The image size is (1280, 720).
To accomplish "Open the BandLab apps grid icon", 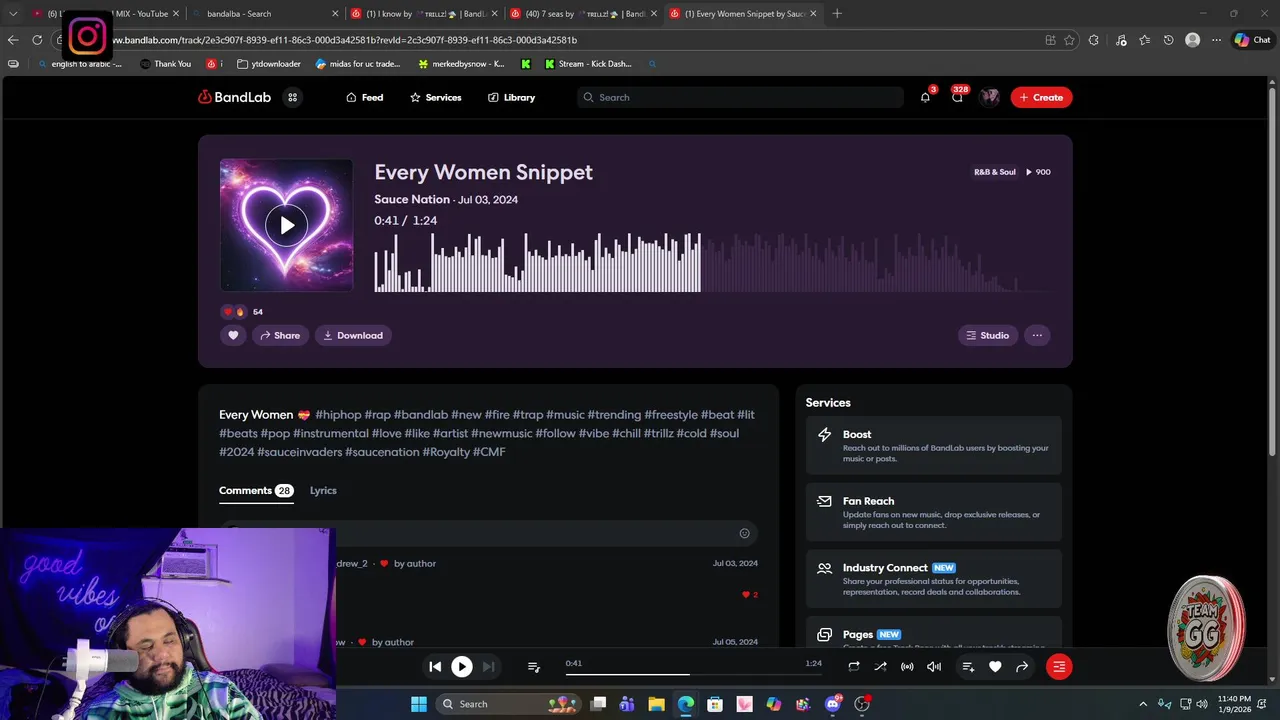I will point(292,97).
